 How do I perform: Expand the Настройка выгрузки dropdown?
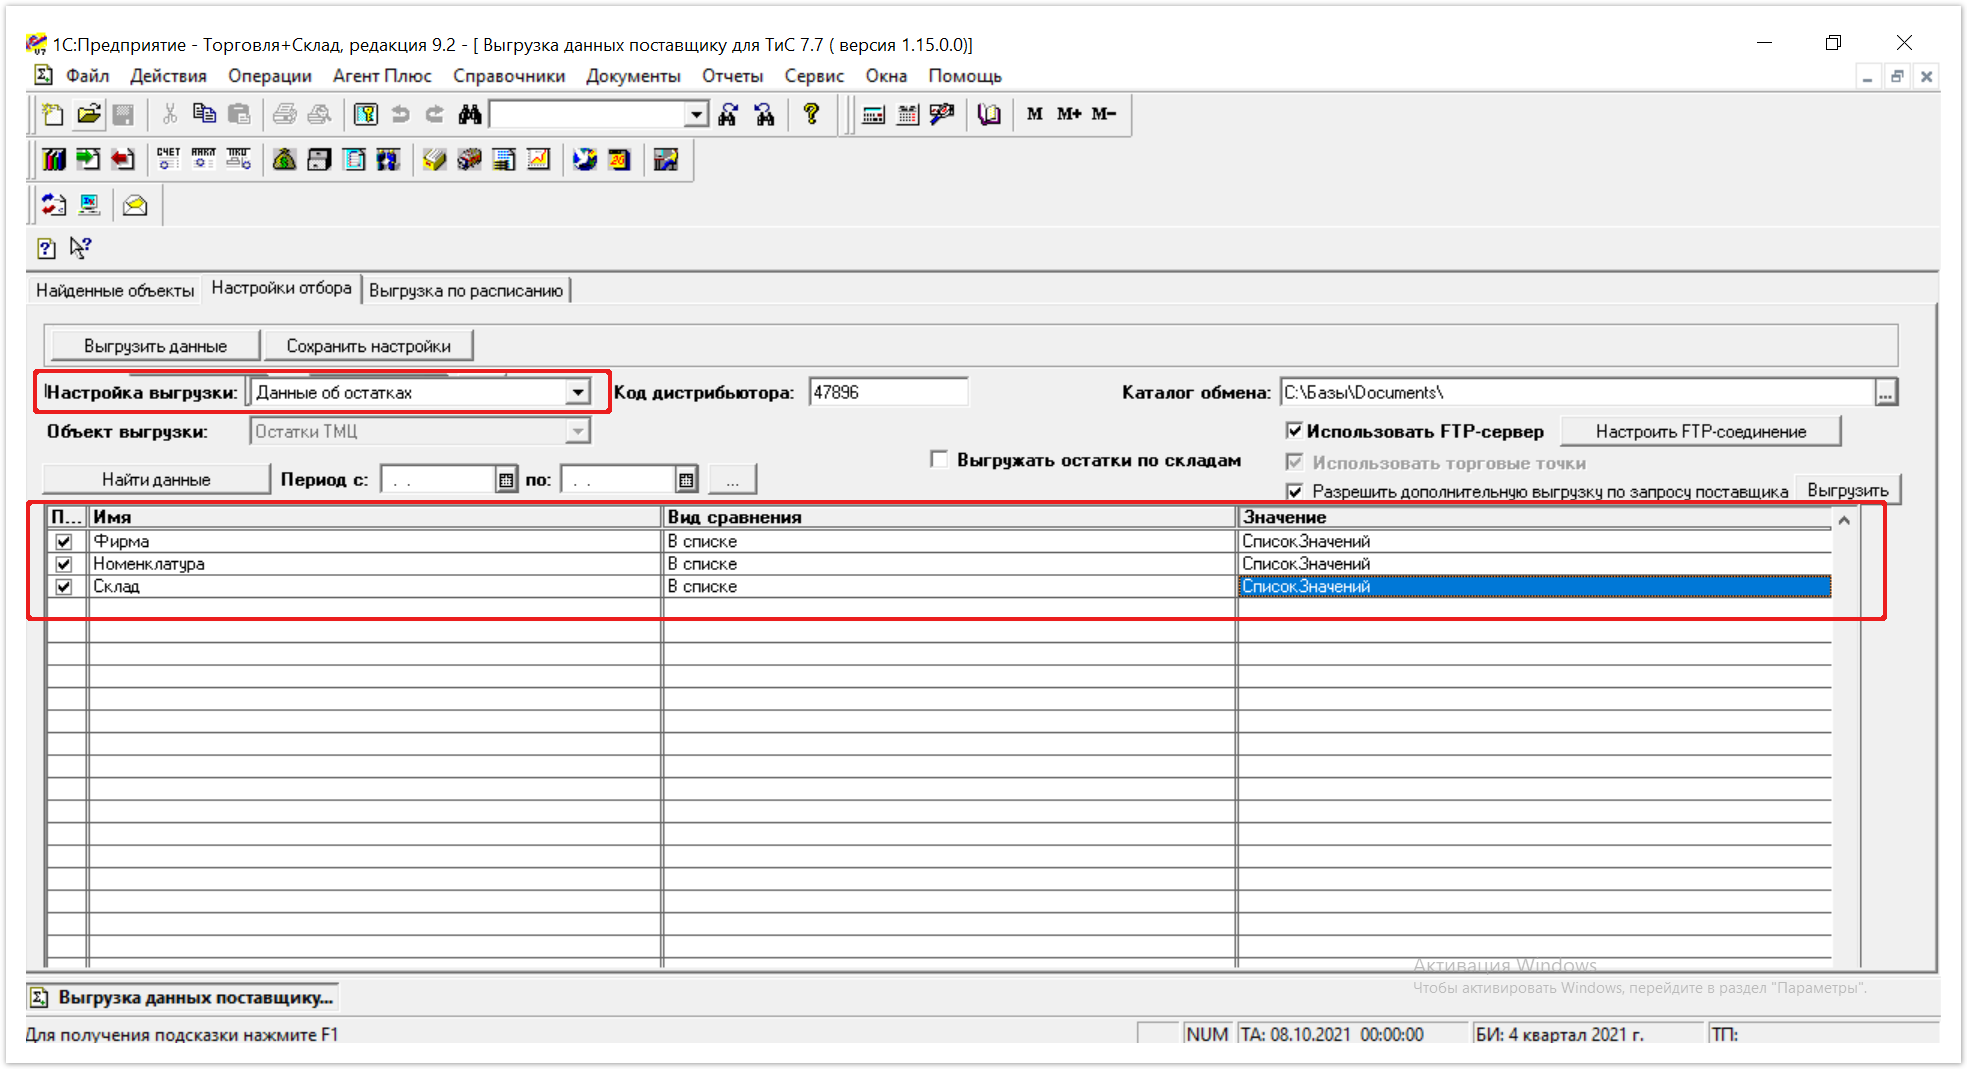coord(578,392)
